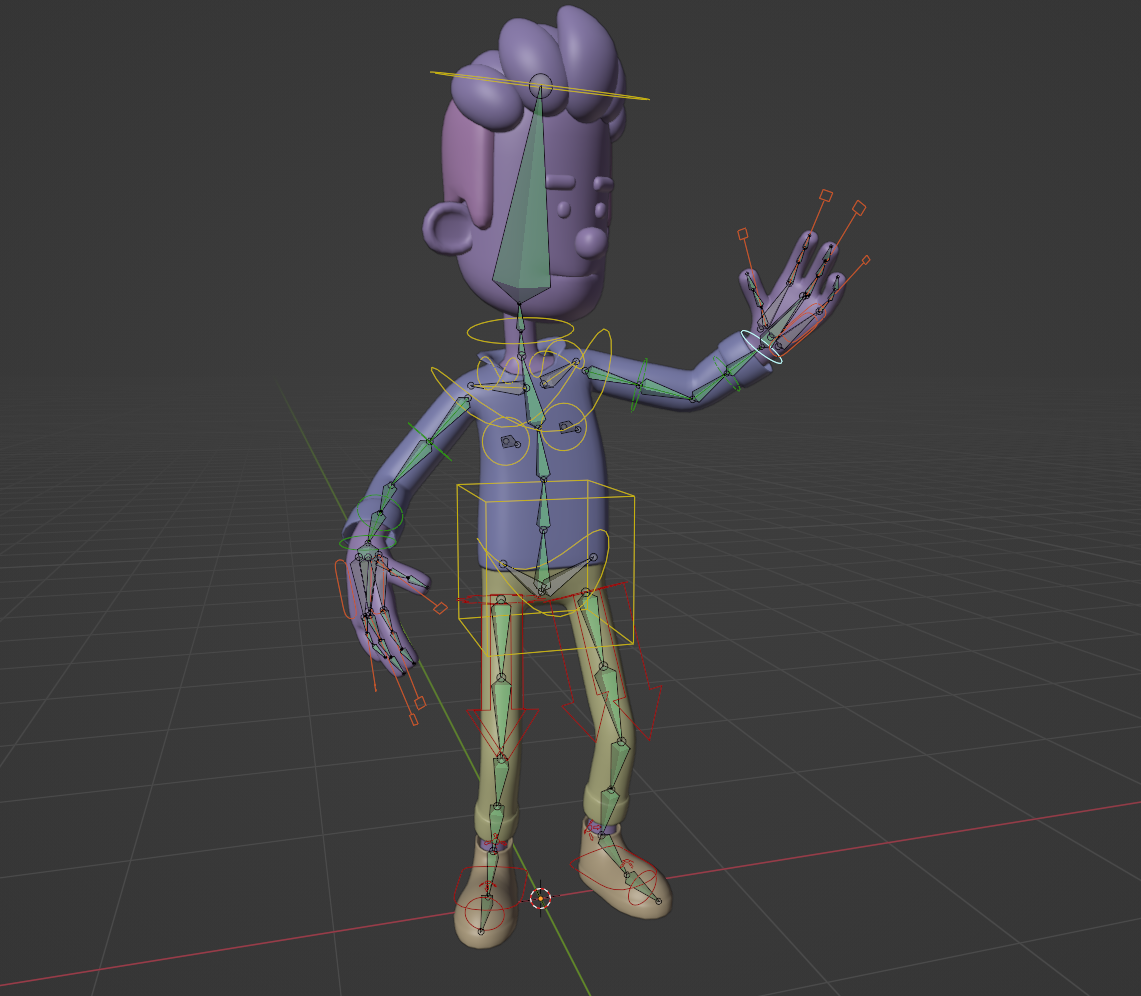The image size is (1141, 996).
Task: Select the topmost orange finger control square
Action: click(x=826, y=195)
